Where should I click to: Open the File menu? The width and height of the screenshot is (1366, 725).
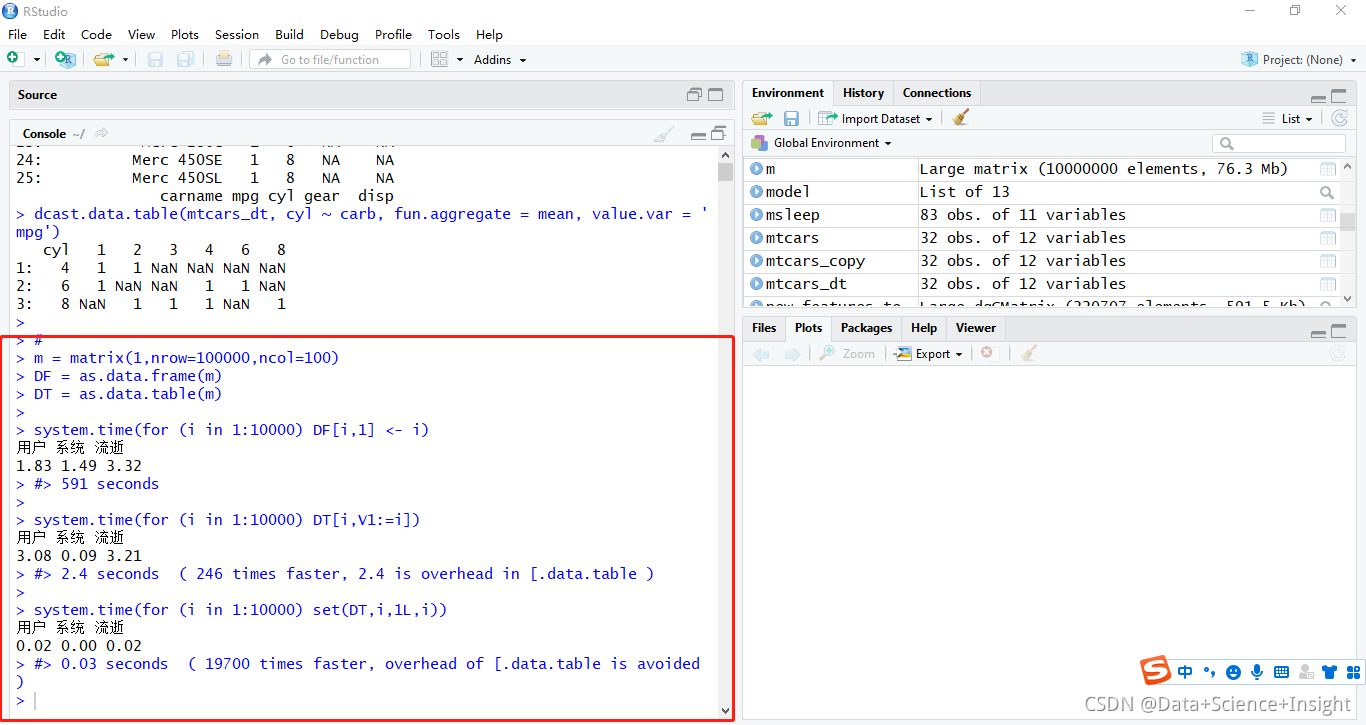pos(17,34)
